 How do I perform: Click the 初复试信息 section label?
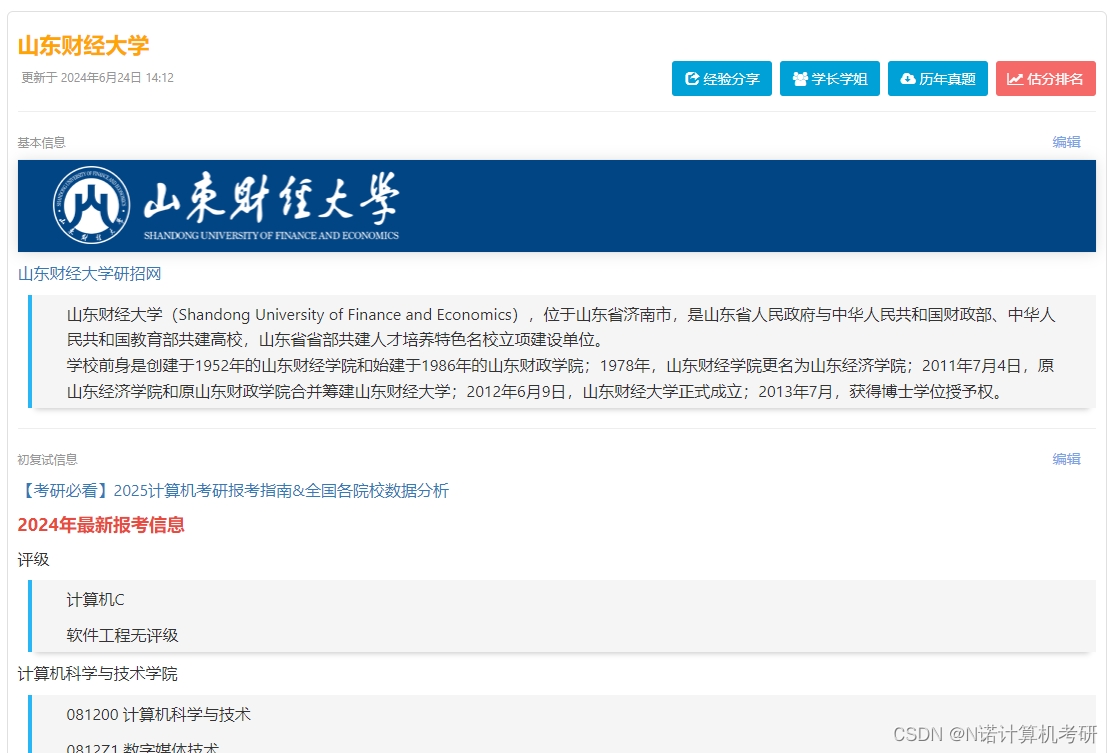(48, 460)
